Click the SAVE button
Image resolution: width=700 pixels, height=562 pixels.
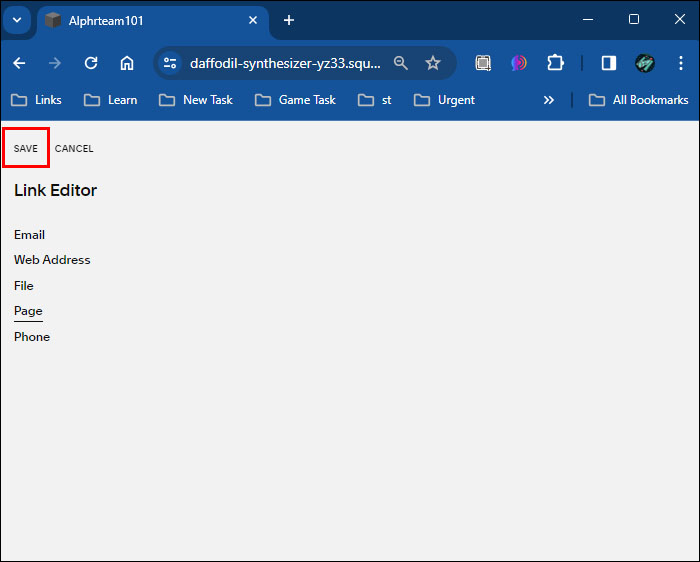coord(26,148)
